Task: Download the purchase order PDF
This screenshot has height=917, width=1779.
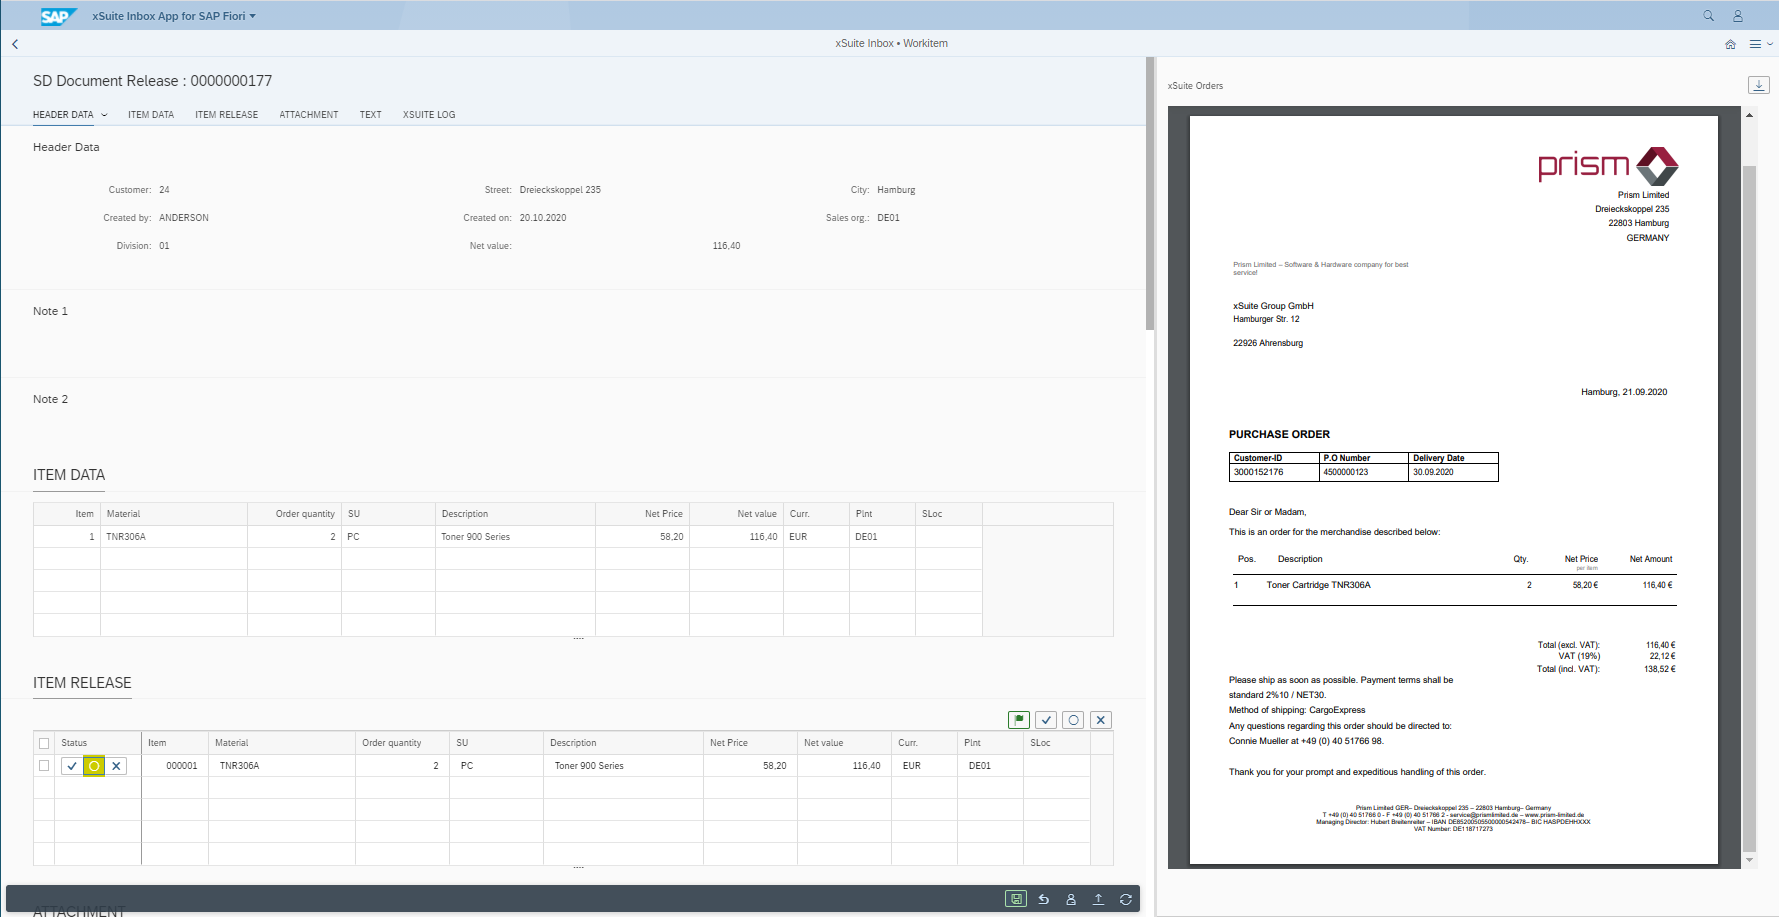Action: click(x=1759, y=85)
